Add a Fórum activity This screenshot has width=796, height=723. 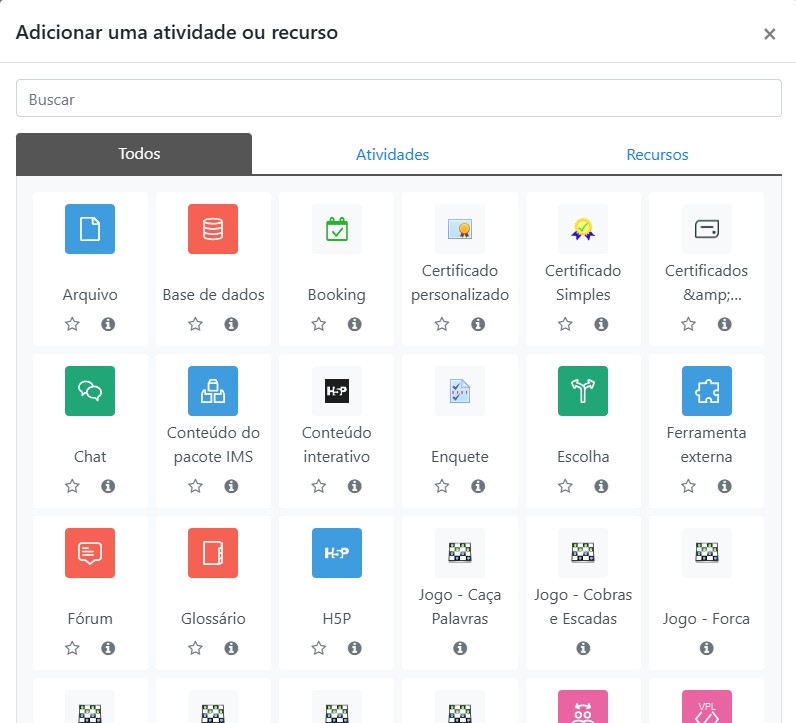90,553
